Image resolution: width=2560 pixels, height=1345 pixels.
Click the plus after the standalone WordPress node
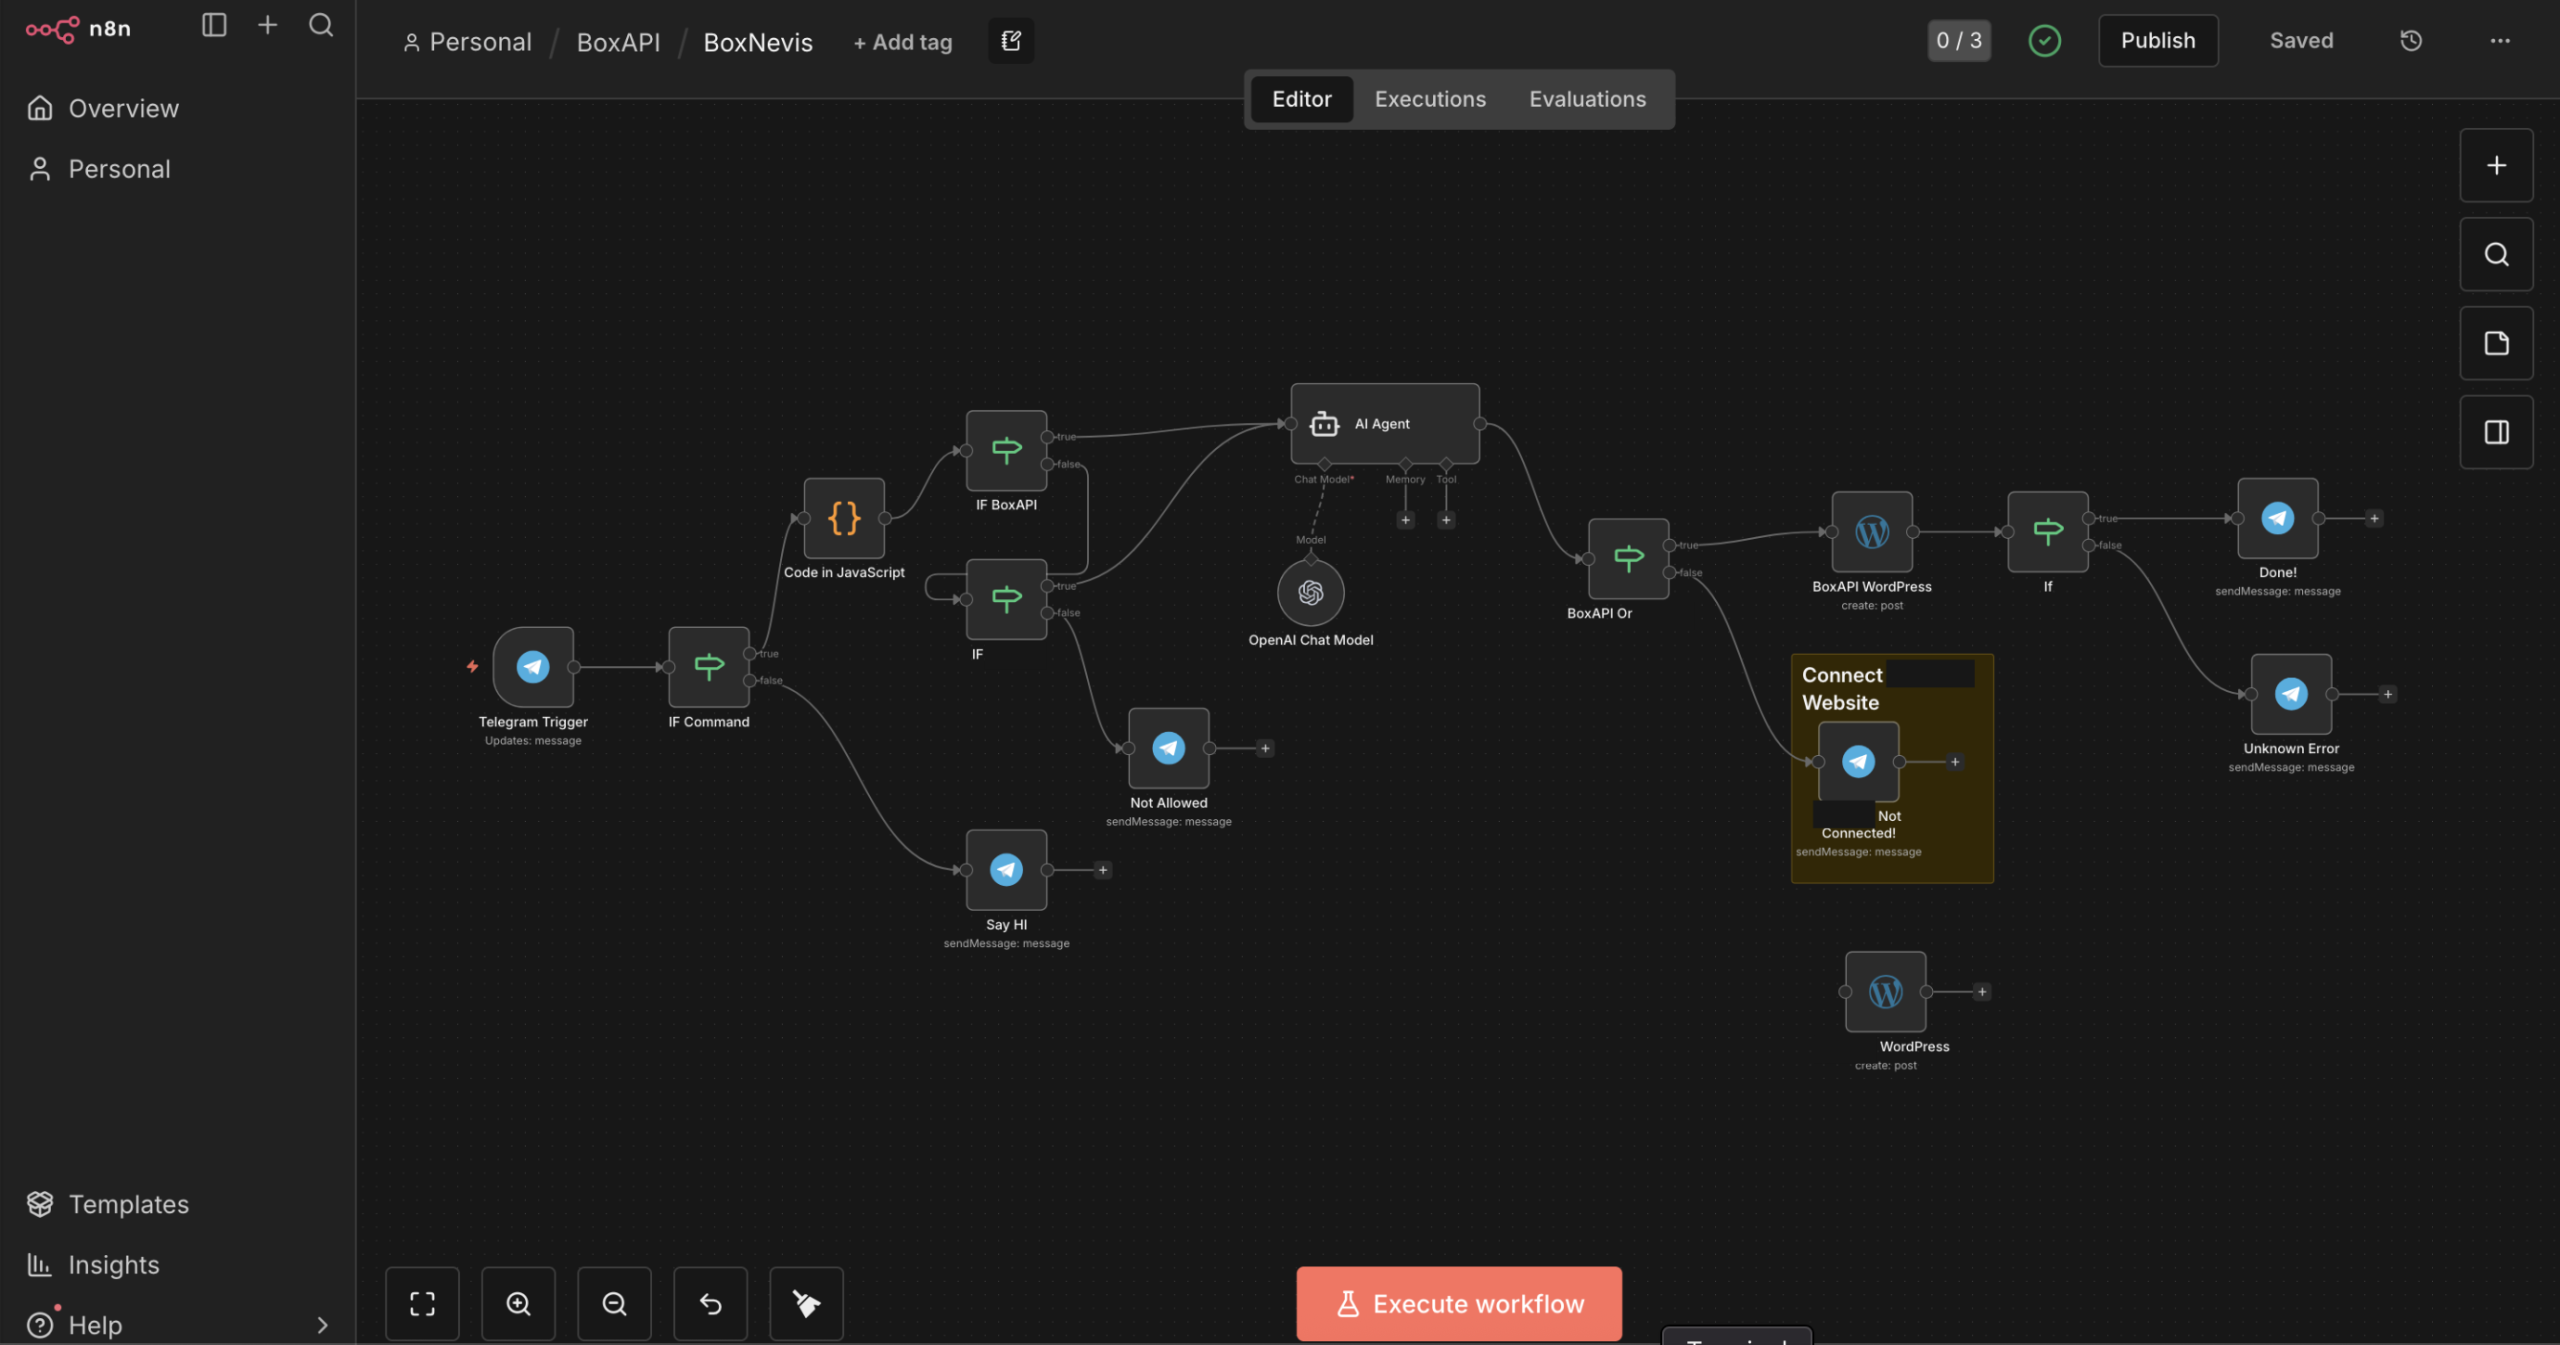[x=1981, y=992]
